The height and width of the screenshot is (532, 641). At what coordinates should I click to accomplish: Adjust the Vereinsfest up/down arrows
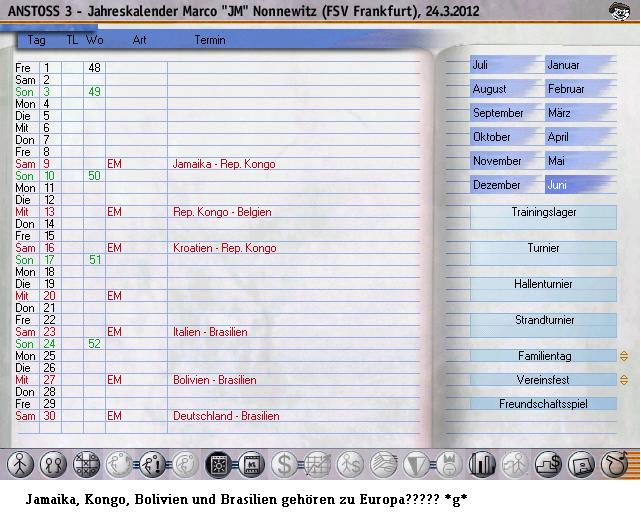[624, 380]
